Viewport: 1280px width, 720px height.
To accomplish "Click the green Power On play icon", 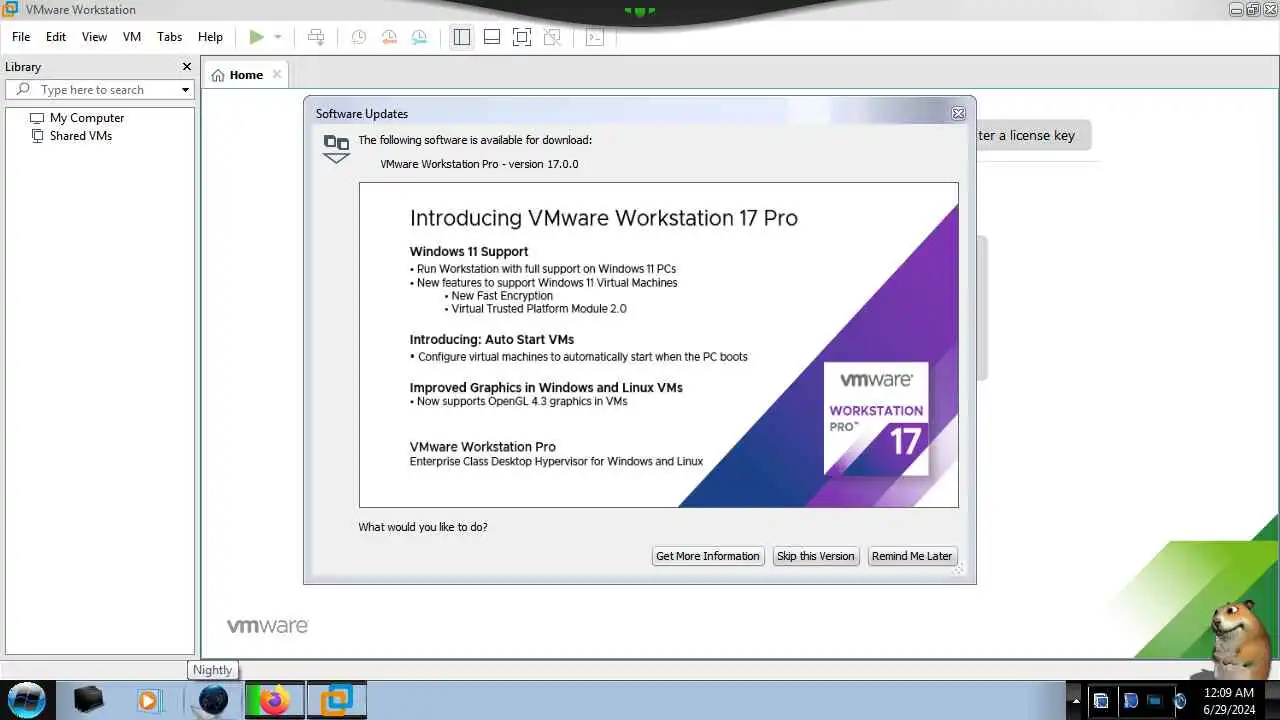I will (x=257, y=37).
